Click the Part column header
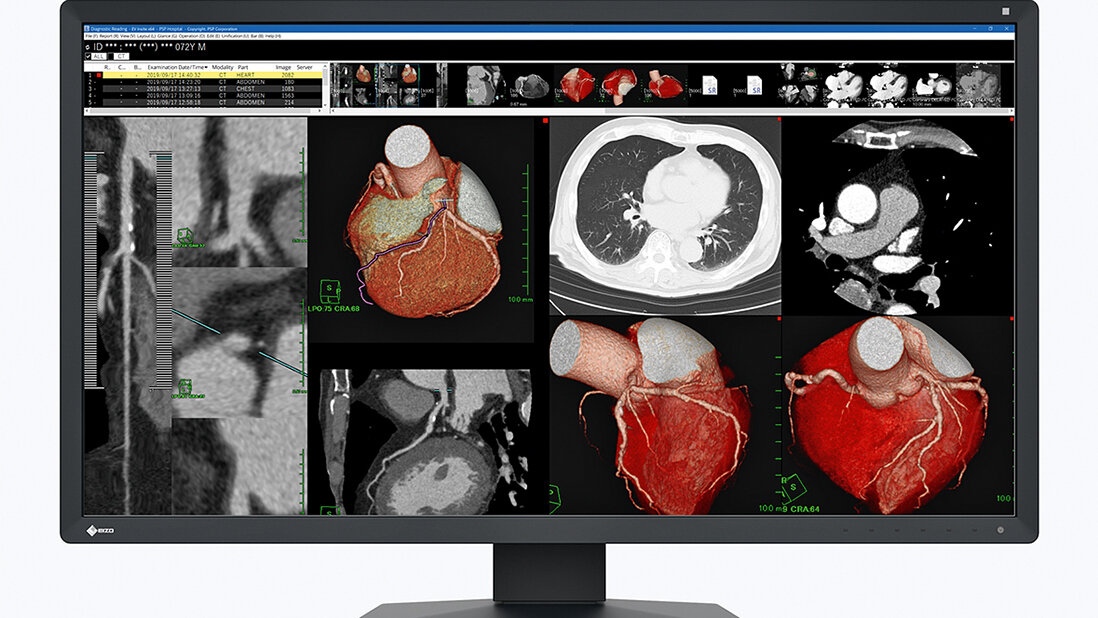This screenshot has height=618, width=1098. 244,67
